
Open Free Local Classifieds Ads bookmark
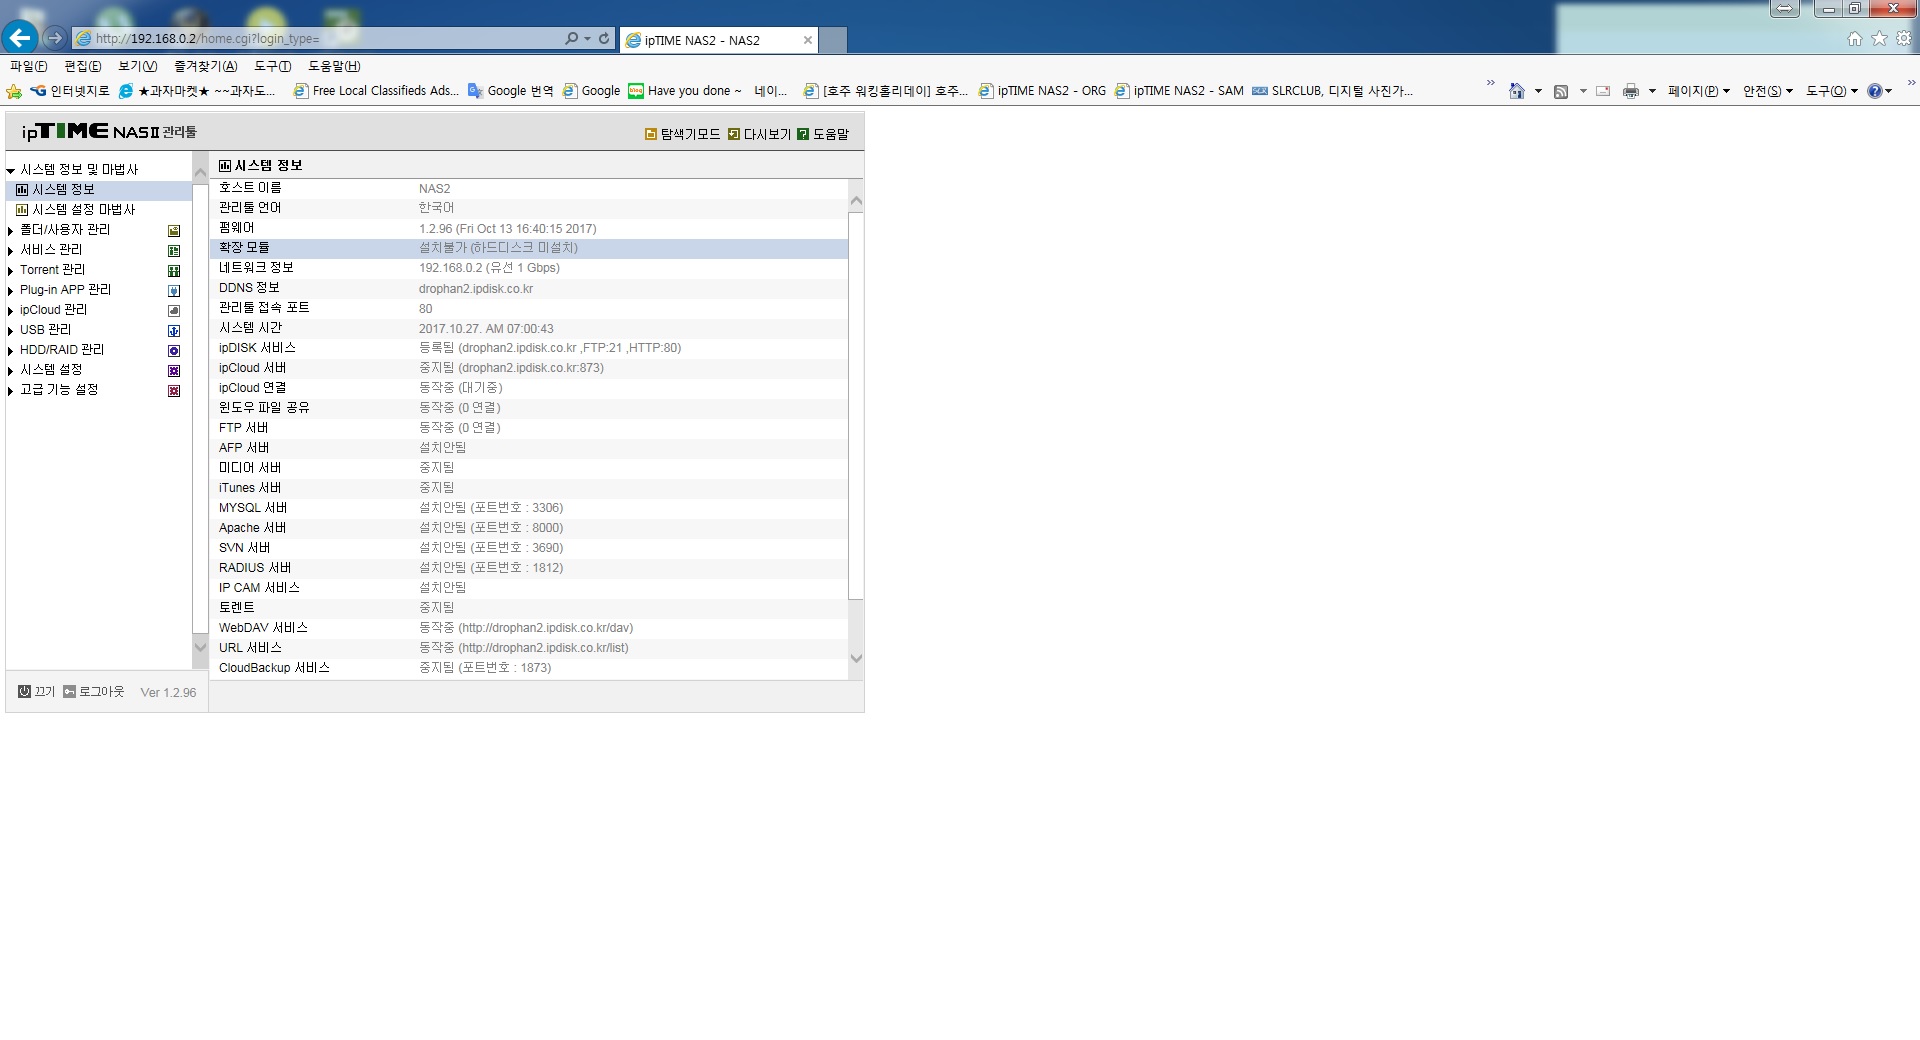[x=376, y=91]
